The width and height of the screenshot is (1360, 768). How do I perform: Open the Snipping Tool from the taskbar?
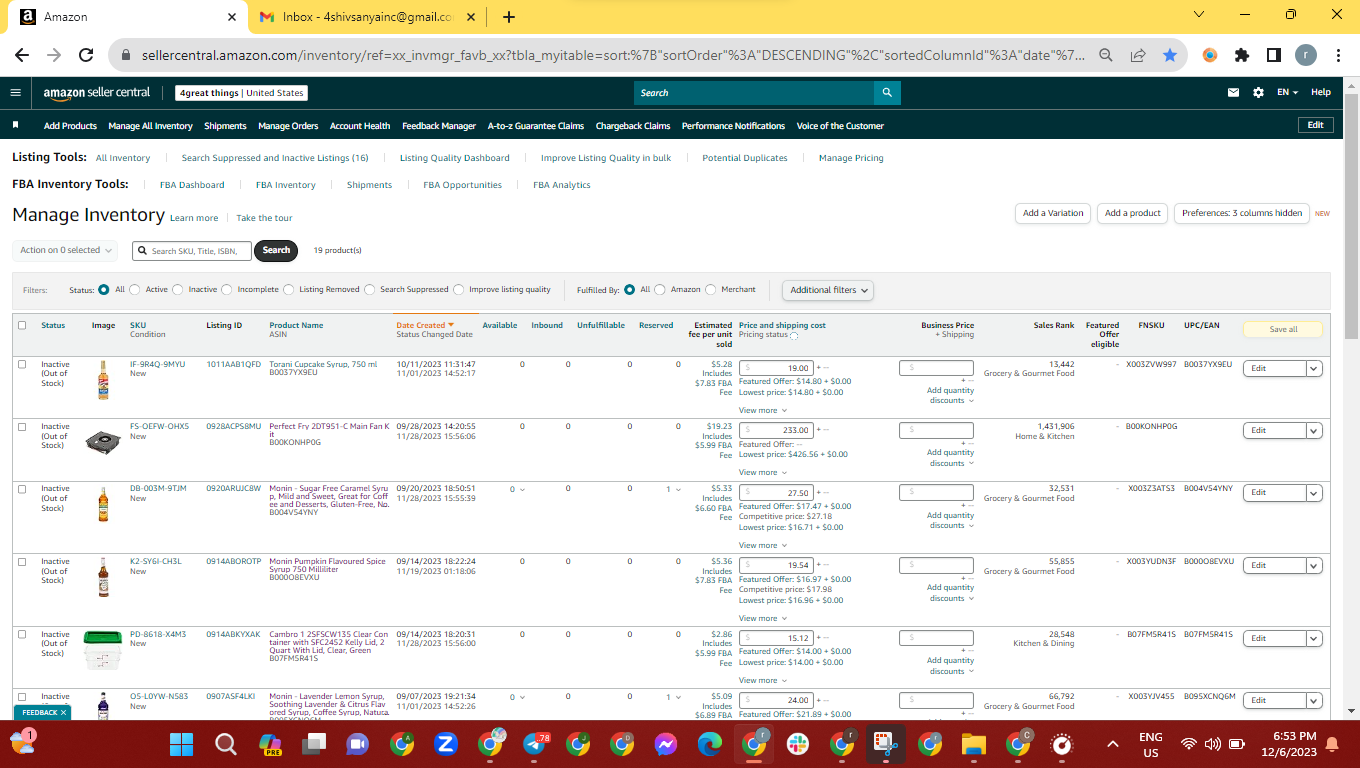(x=886, y=744)
